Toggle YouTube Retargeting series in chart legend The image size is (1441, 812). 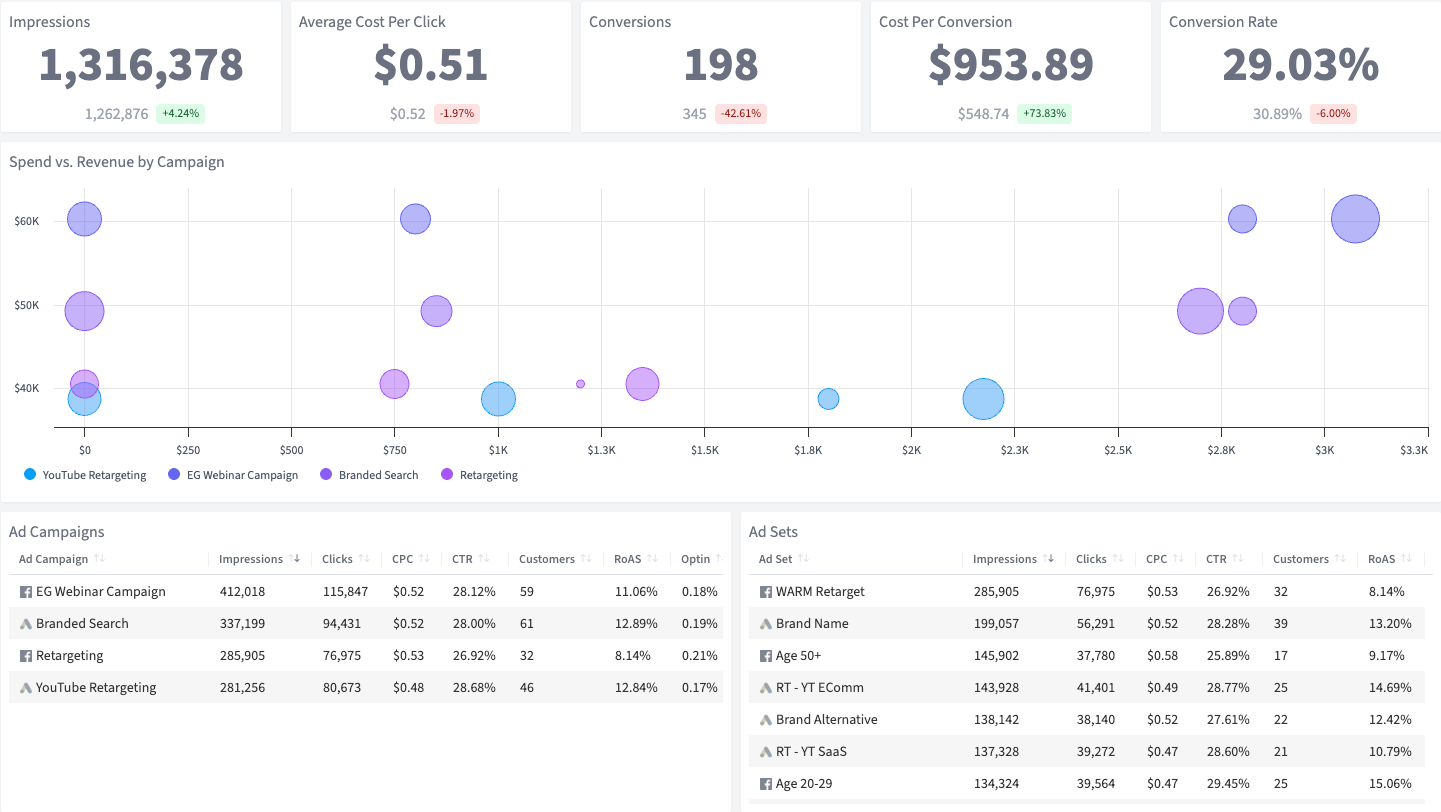point(85,475)
